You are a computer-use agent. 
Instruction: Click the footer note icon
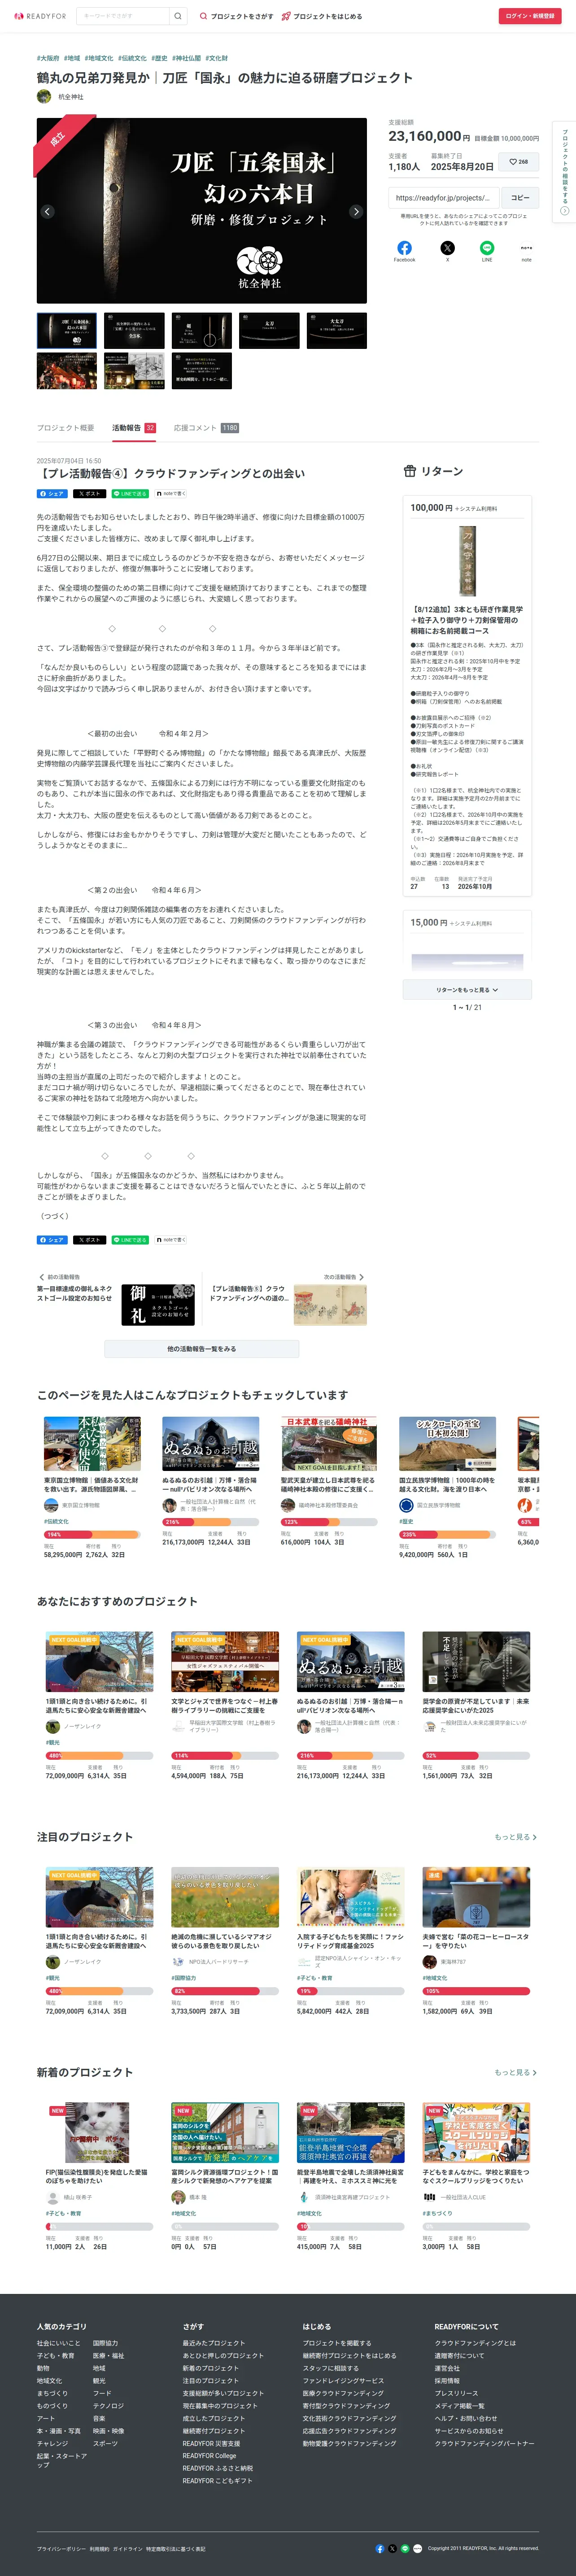[x=417, y=2548]
